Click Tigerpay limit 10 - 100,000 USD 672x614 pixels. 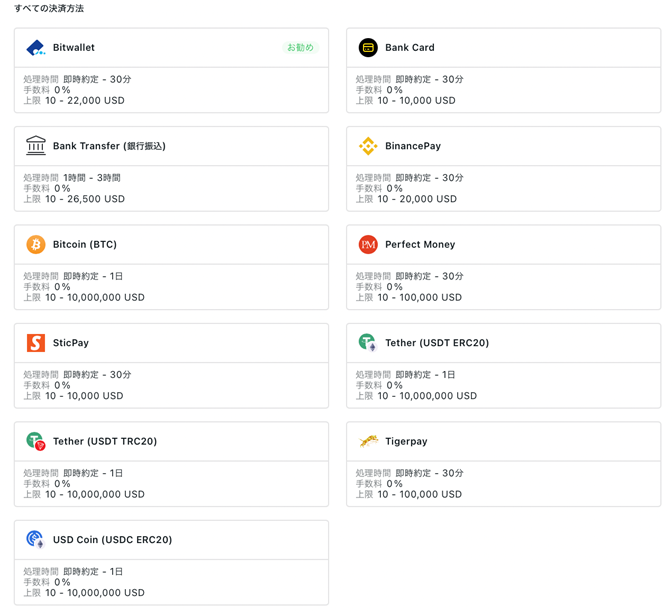click(x=420, y=494)
